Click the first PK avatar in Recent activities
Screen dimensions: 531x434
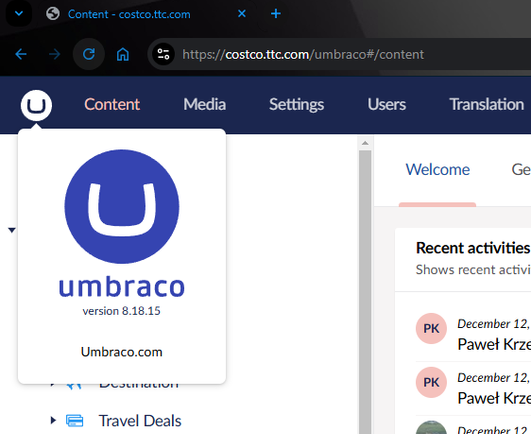click(x=431, y=328)
